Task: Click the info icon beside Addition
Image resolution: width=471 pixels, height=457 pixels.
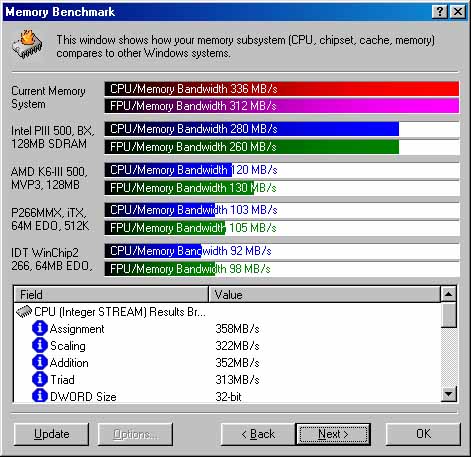Action: (x=40, y=362)
